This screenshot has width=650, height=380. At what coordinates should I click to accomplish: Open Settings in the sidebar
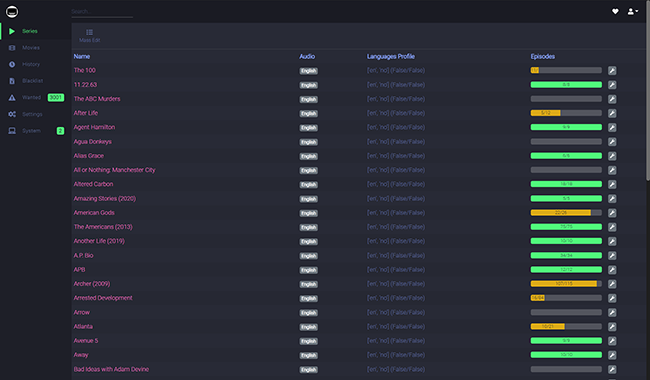point(36,114)
